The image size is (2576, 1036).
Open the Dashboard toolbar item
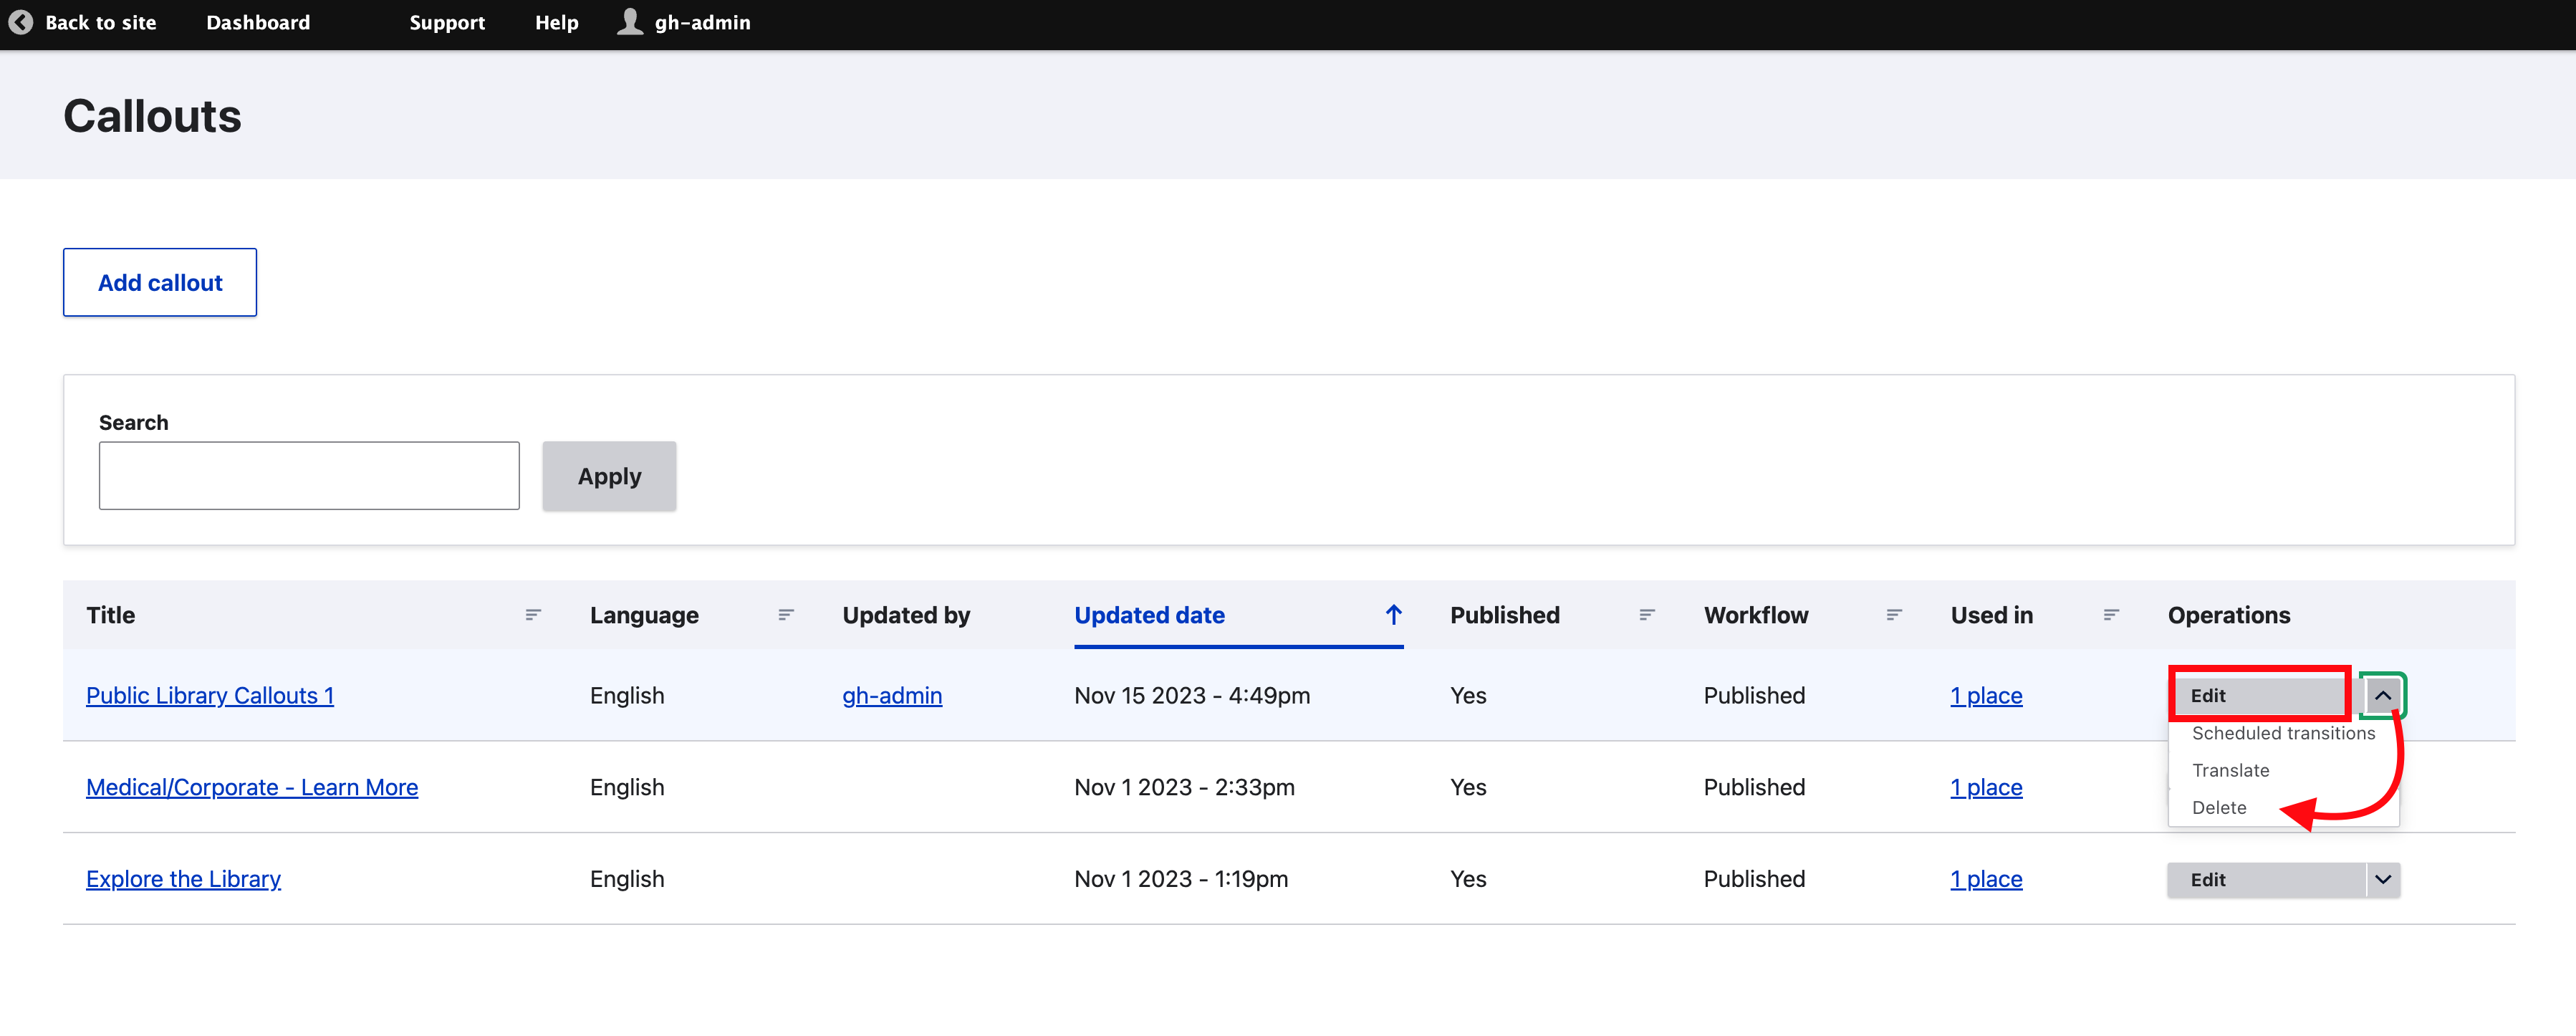click(x=258, y=22)
